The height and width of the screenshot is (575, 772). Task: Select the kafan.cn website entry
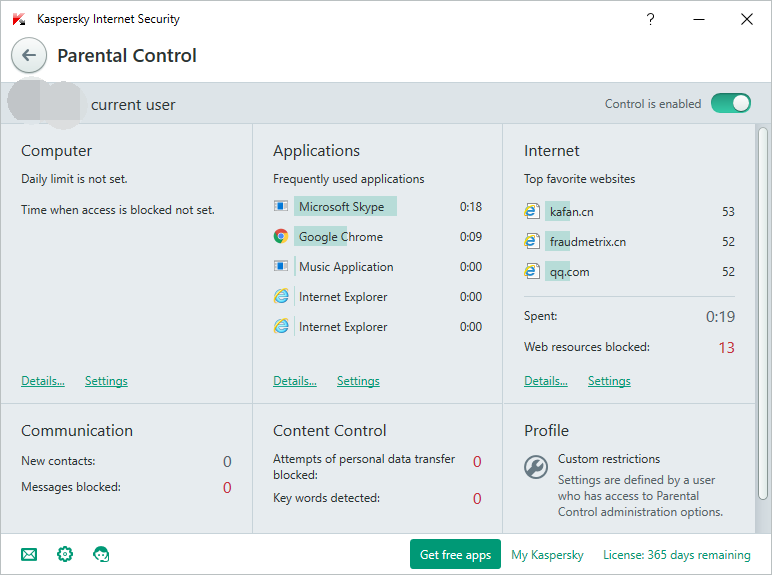tap(629, 211)
